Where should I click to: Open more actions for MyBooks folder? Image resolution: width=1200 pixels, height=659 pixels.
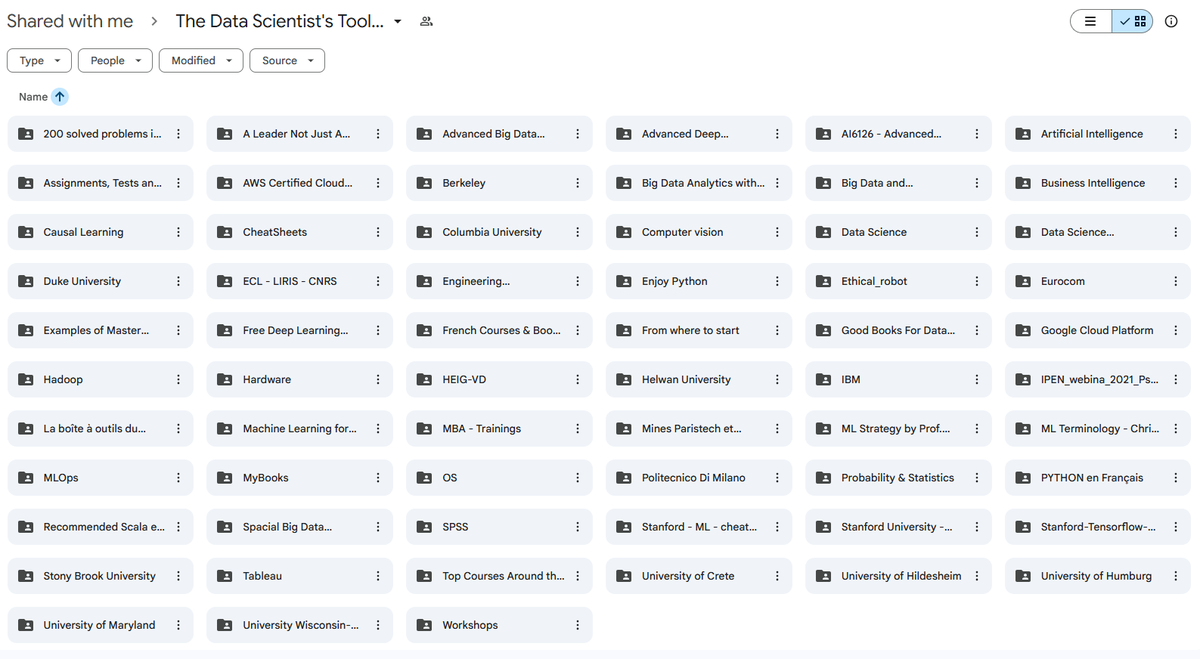pyautogui.click(x=378, y=478)
